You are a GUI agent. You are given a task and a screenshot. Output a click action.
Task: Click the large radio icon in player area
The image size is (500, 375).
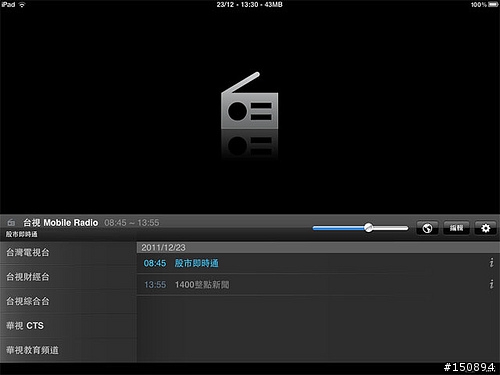point(250,101)
